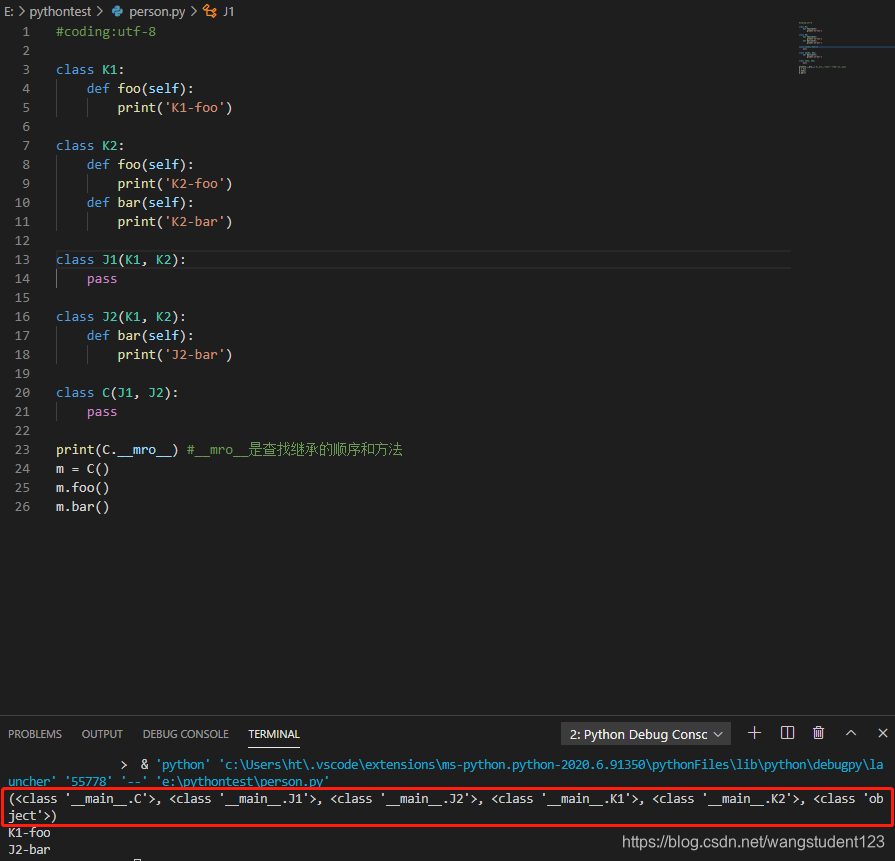Click the 'm = C()' line
895x861 pixels.
coord(82,469)
